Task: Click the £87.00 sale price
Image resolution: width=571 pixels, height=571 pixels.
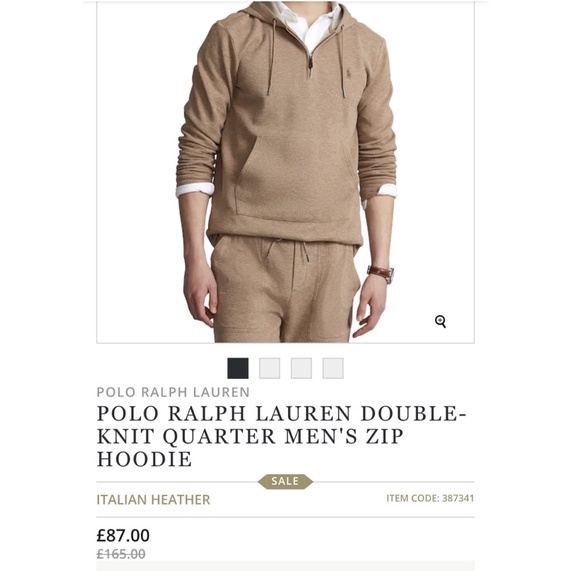Action: coord(123,535)
